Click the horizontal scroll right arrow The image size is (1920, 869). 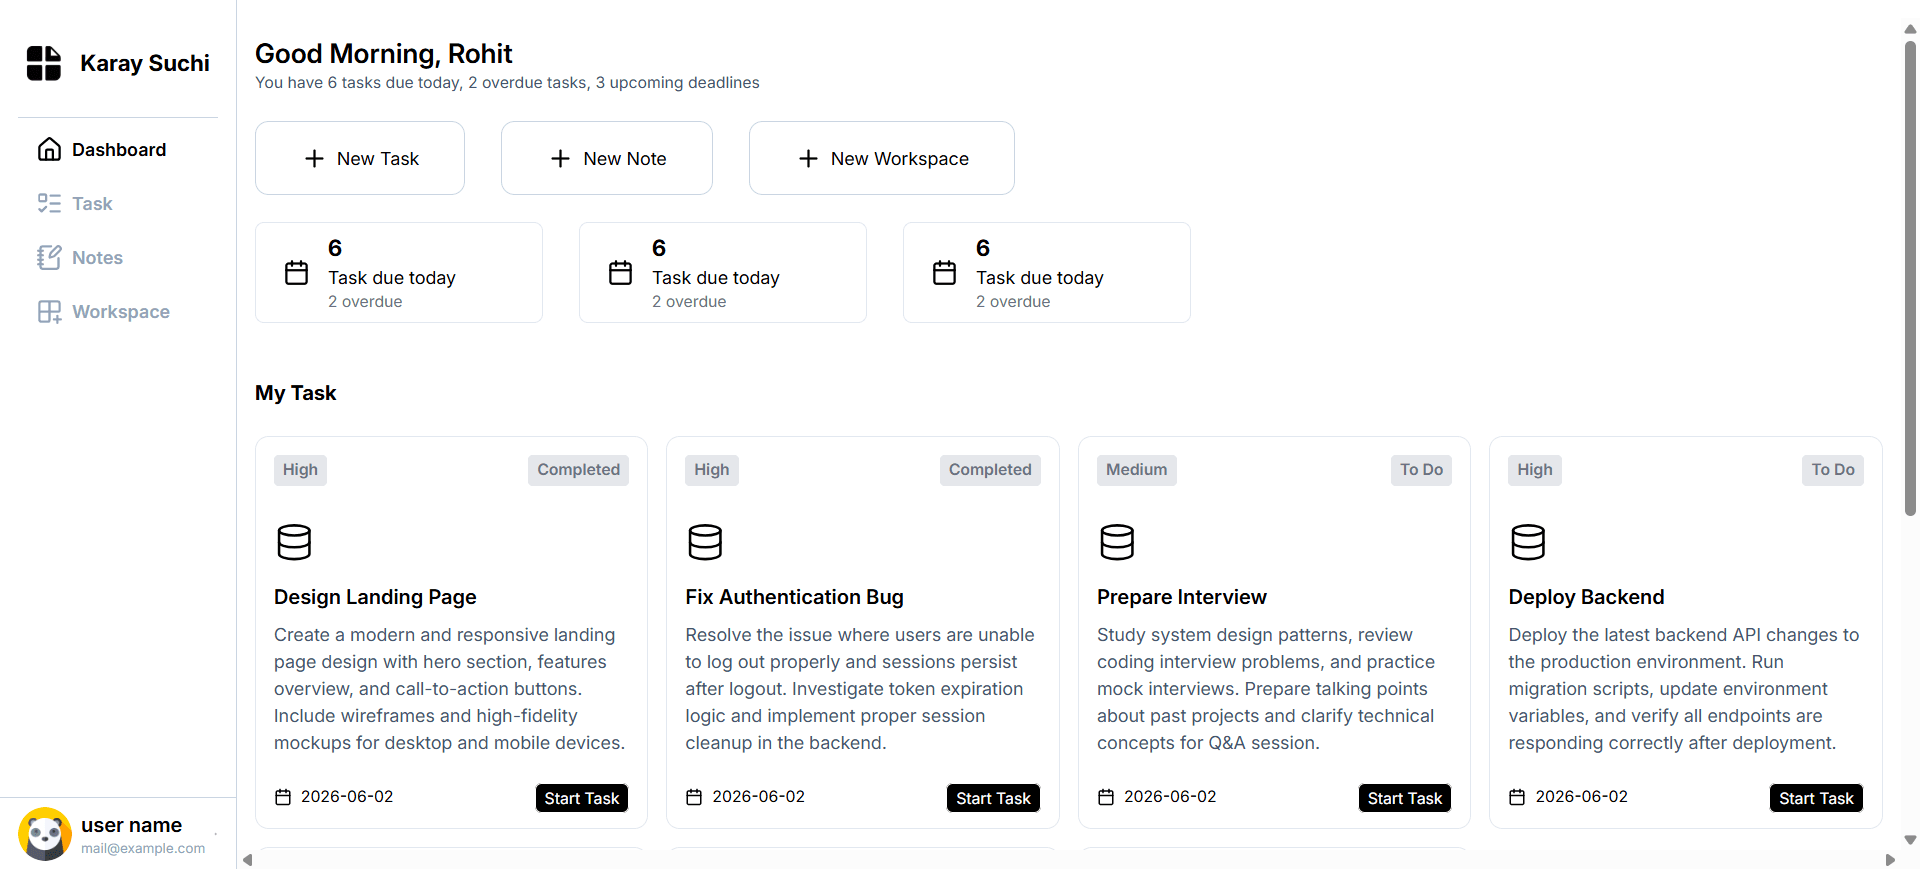(x=1890, y=860)
